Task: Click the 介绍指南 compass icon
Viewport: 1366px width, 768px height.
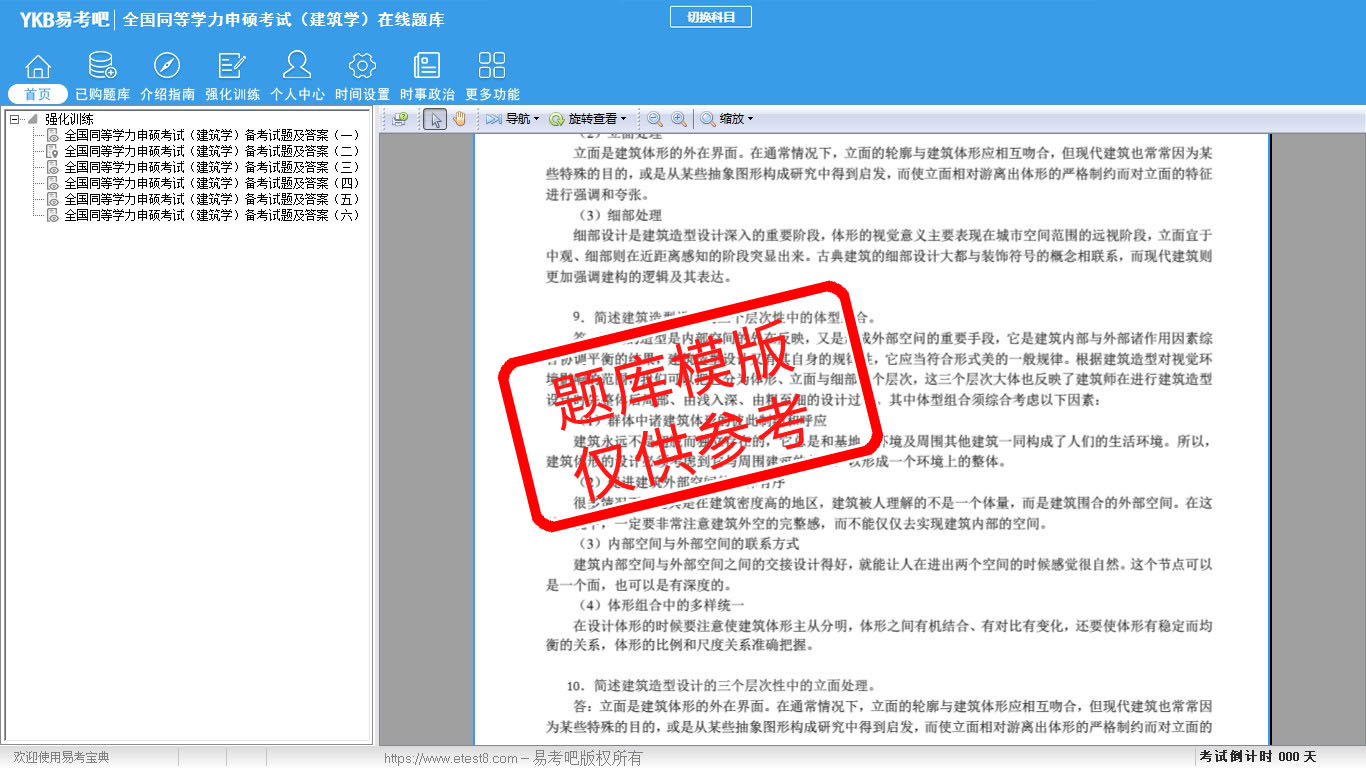Action: coord(167,67)
